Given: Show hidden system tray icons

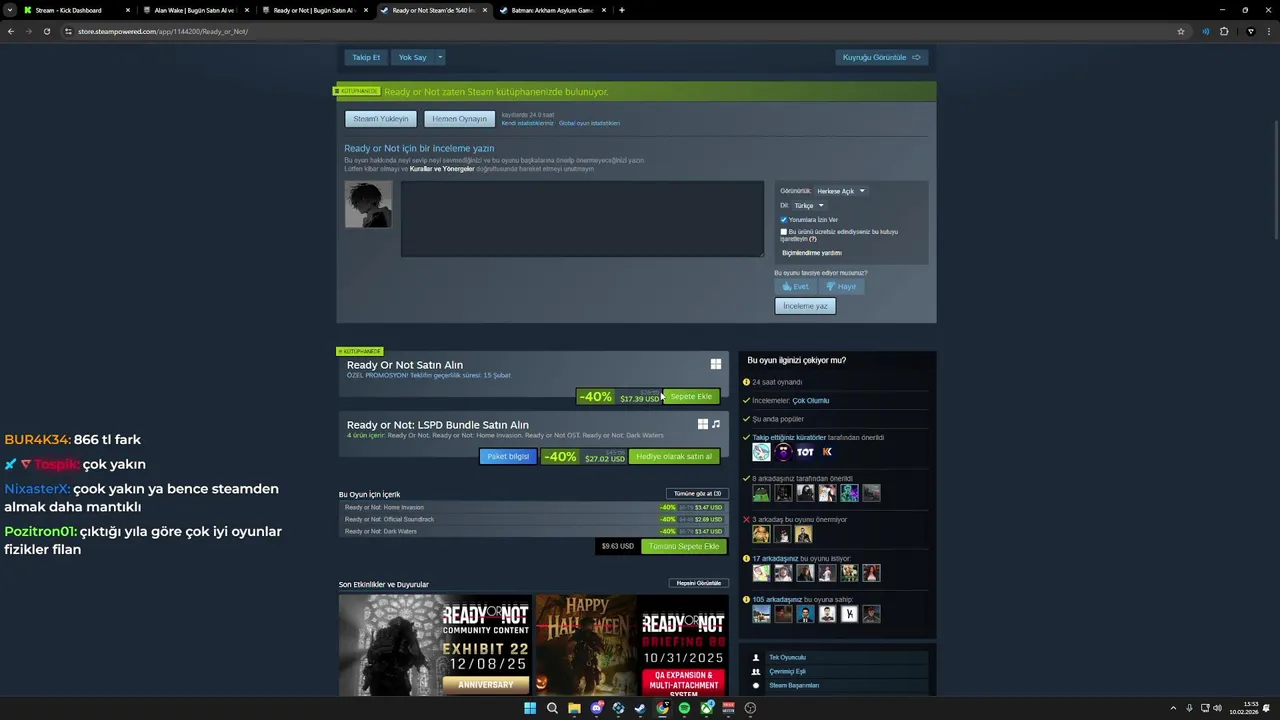Looking at the screenshot, I should [x=1173, y=708].
